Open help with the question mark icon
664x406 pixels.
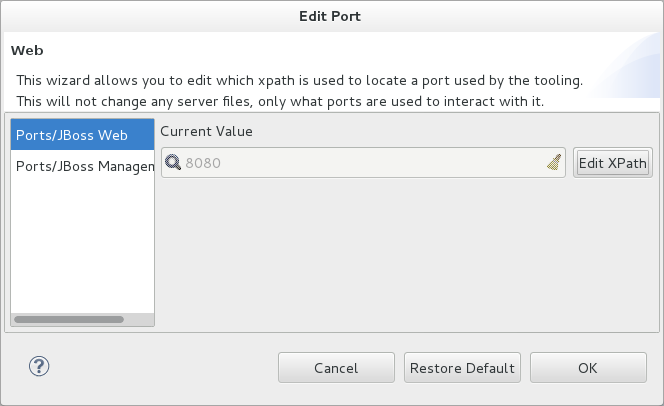40,367
